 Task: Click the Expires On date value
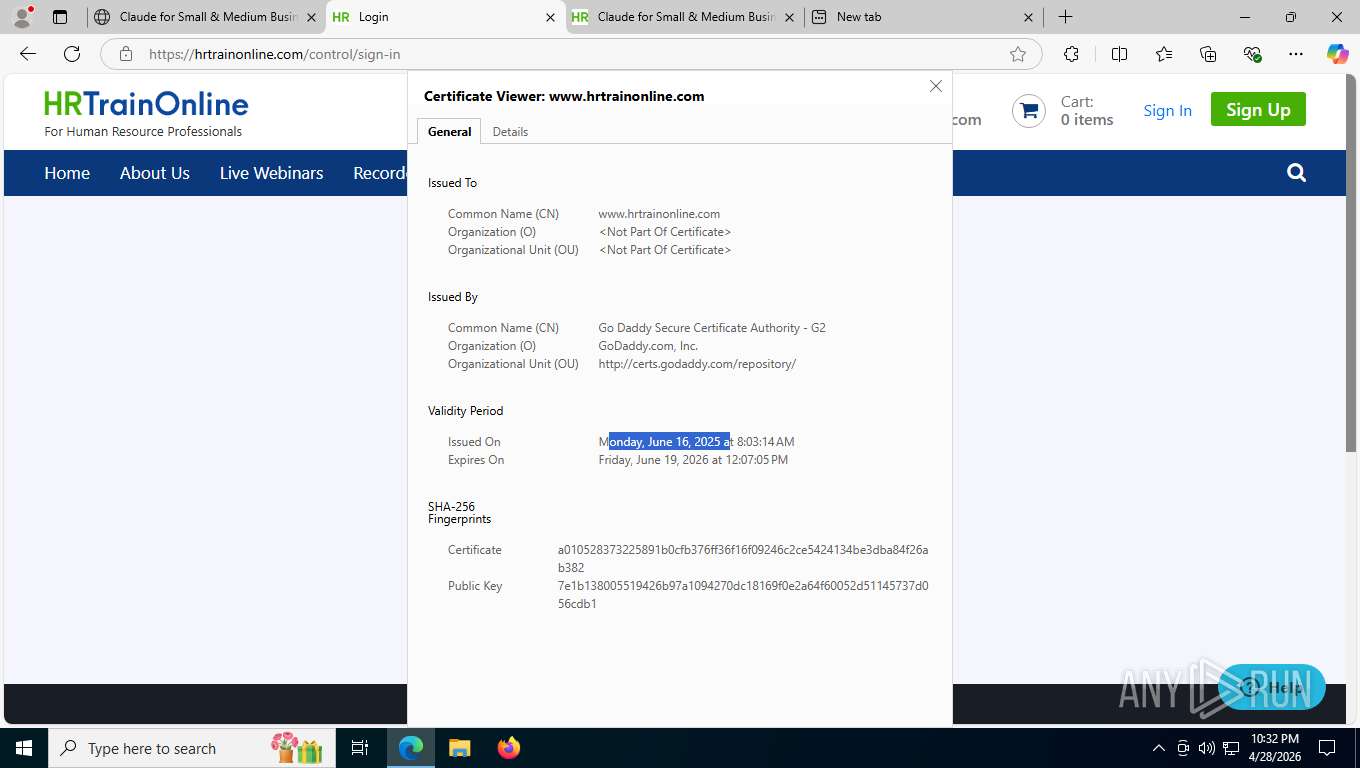tap(693, 460)
